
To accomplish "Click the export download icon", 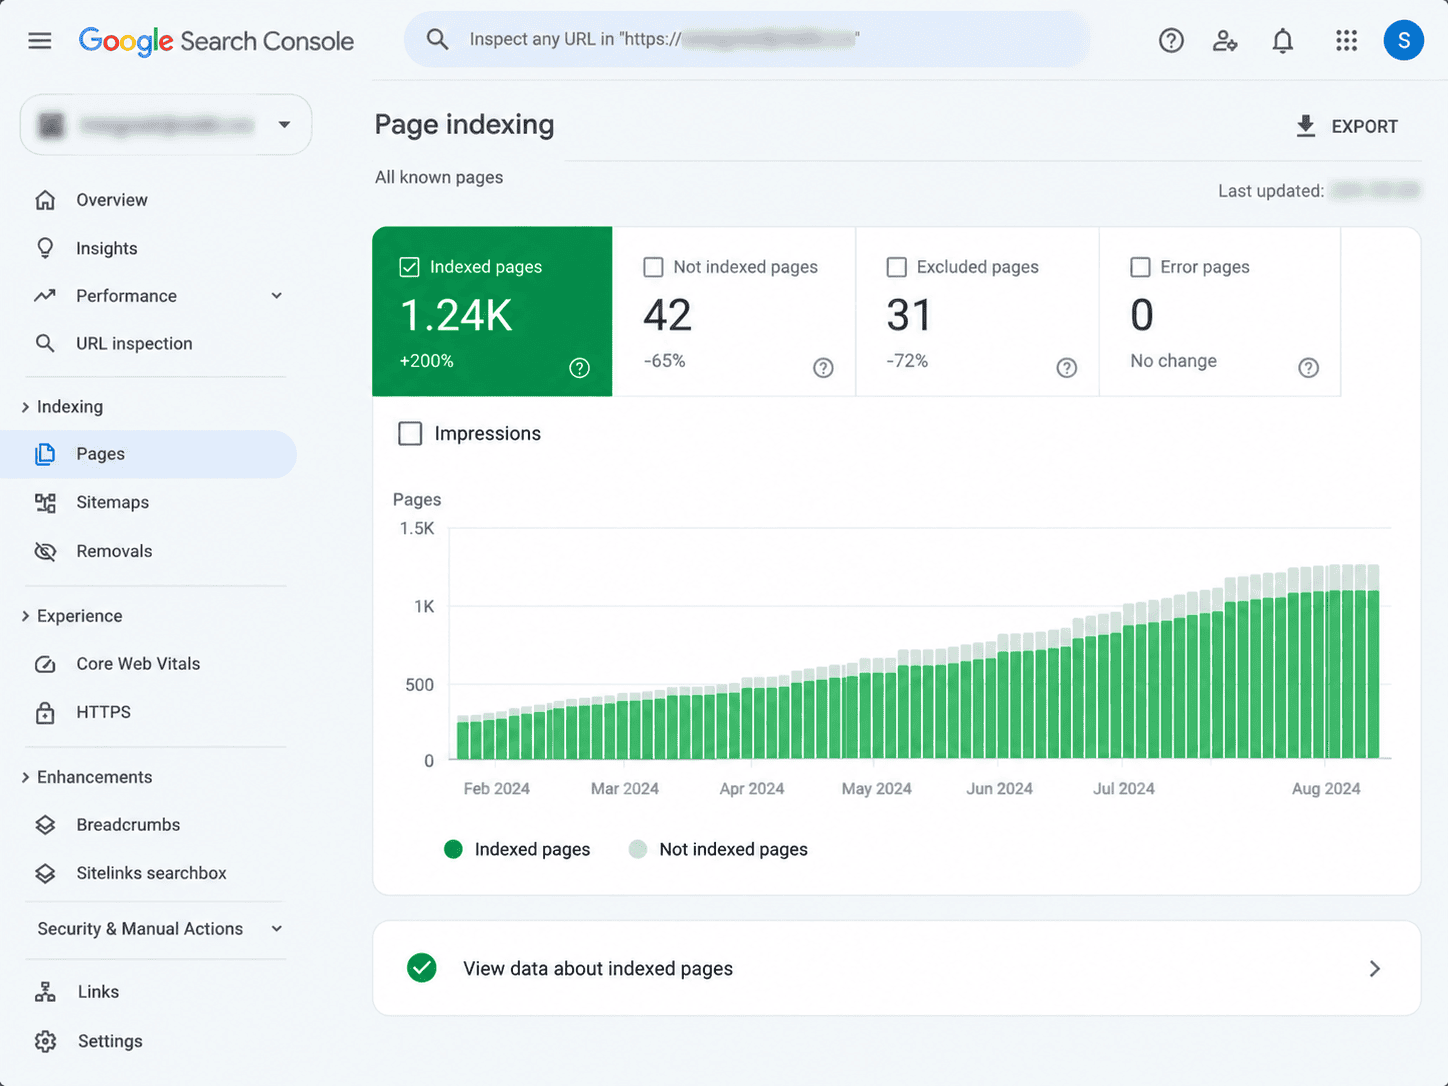I will pos(1305,126).
